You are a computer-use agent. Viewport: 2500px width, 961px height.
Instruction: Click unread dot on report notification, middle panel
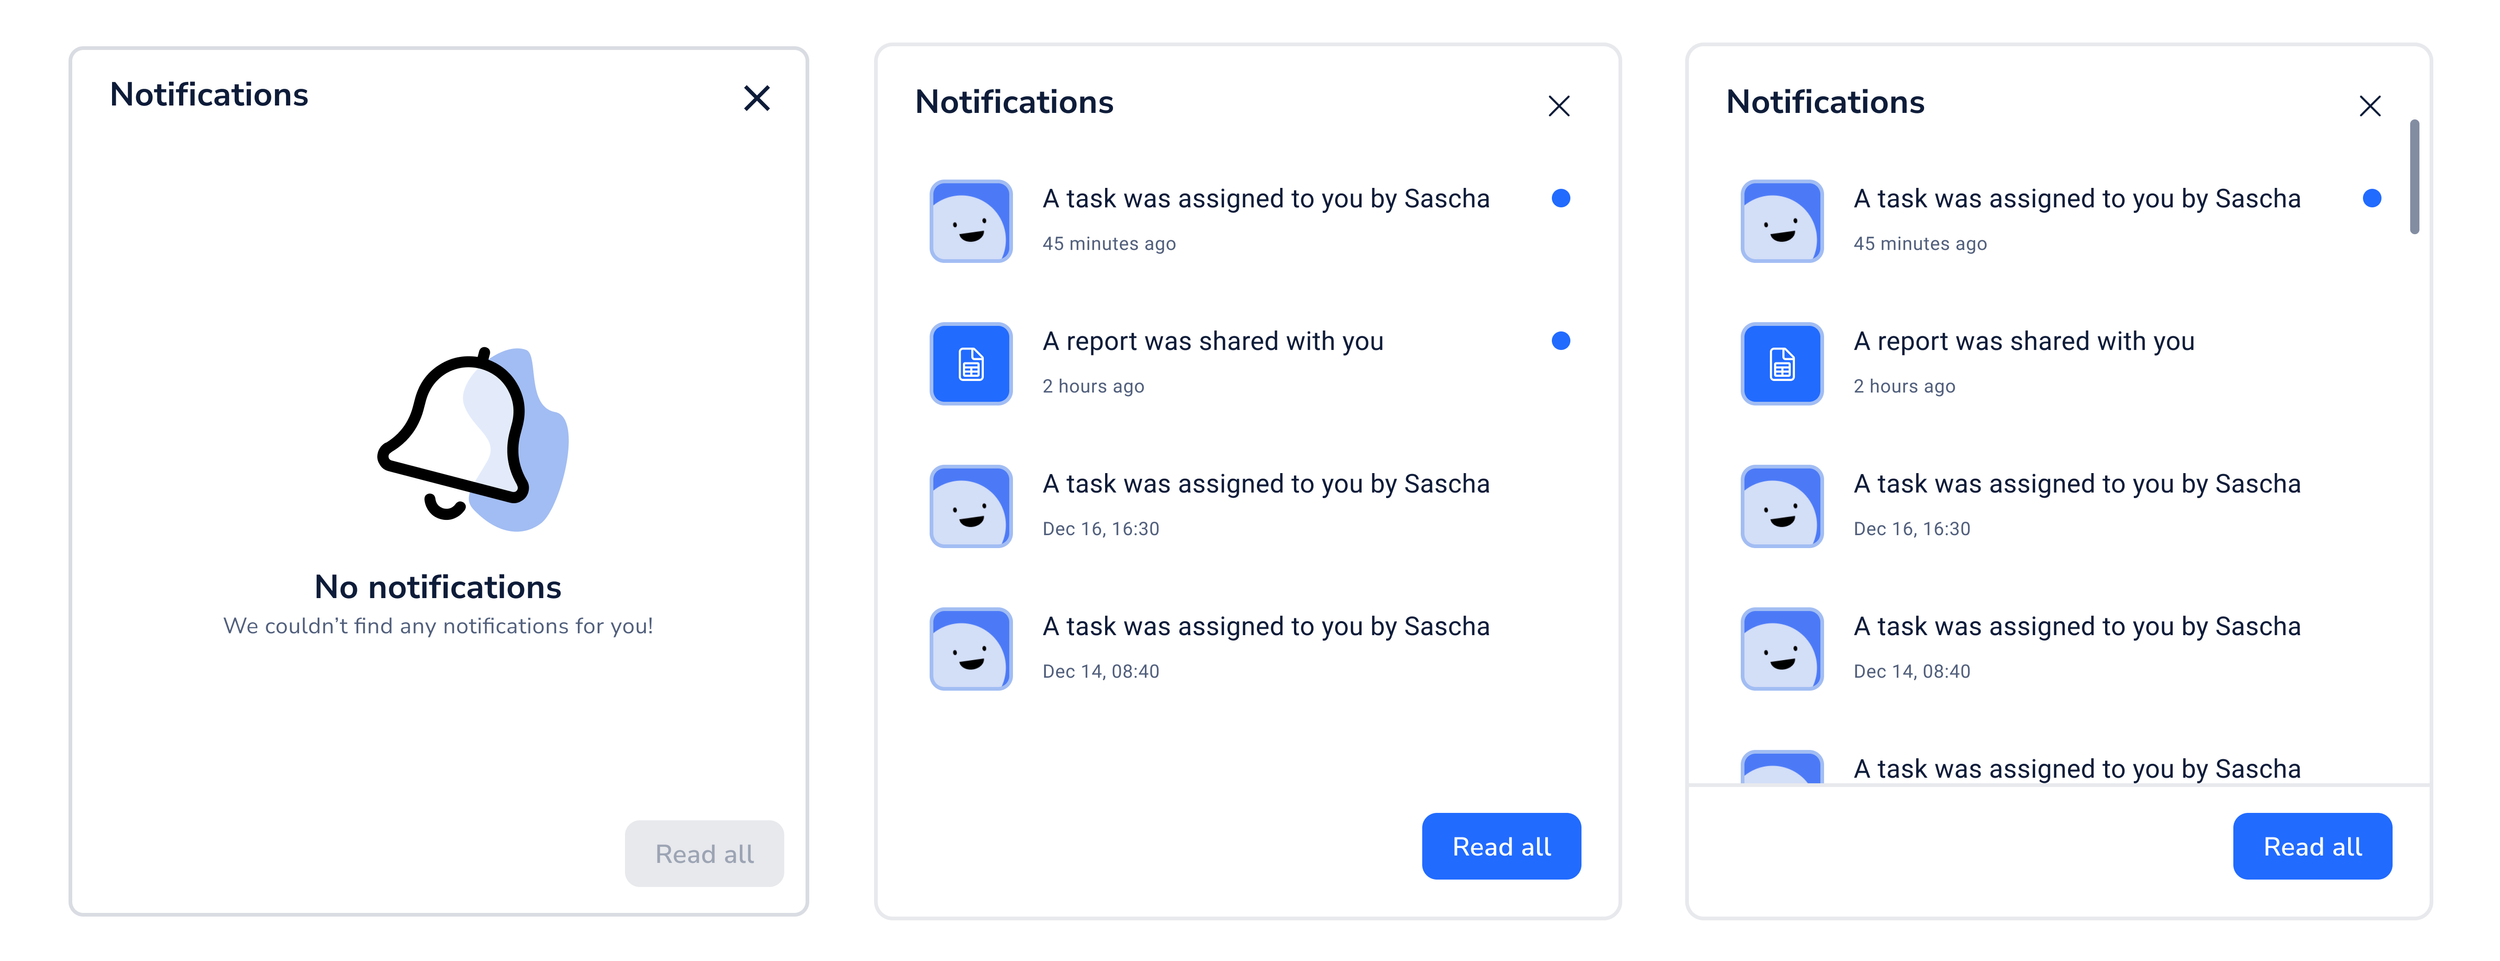click(1561, 341)
